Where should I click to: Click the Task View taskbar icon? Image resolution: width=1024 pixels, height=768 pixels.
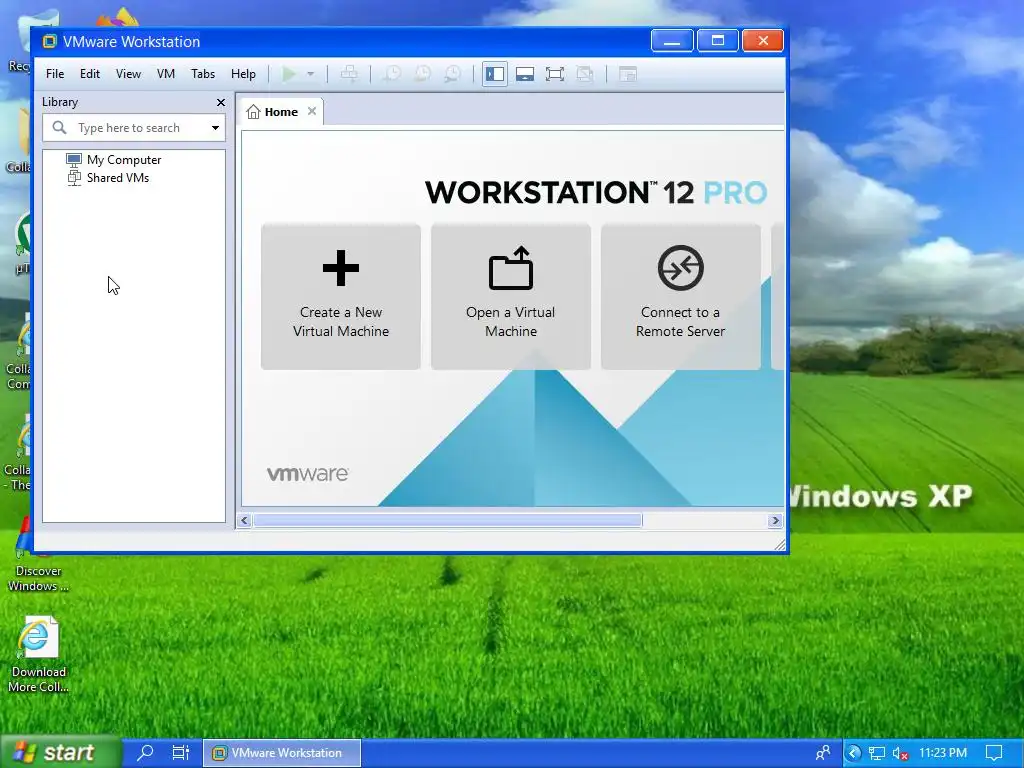click(x=180, y=752)
